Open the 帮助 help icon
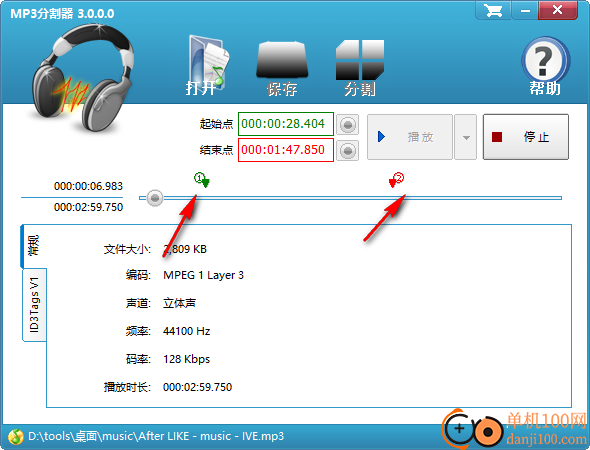This screenshot has height=450, width=590. (545, 66)
